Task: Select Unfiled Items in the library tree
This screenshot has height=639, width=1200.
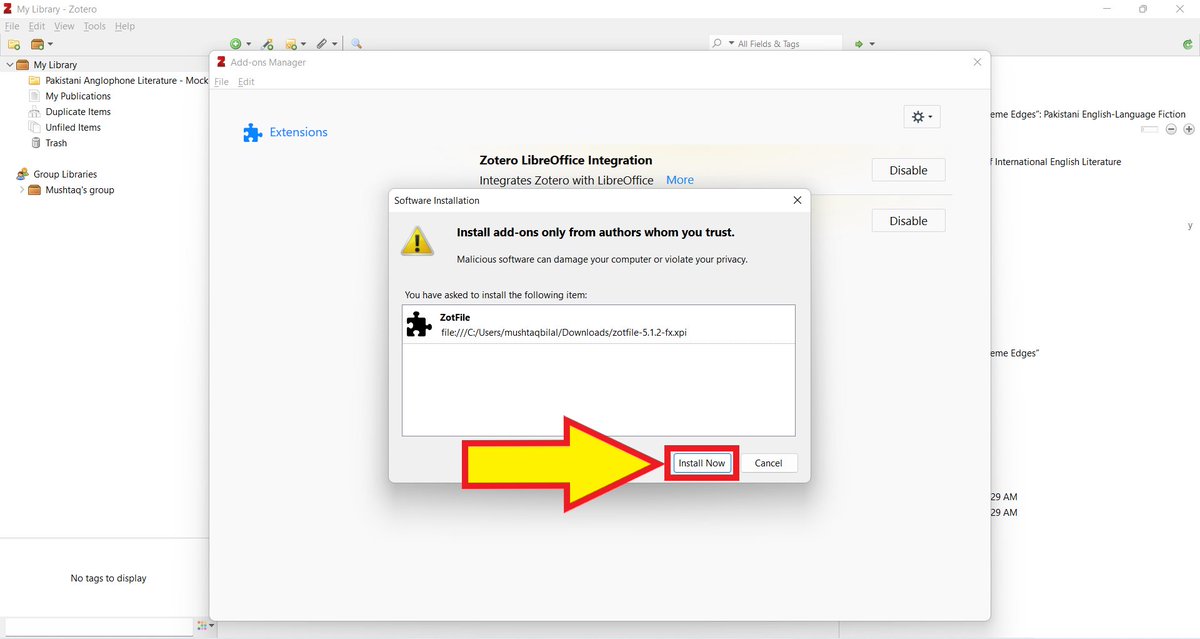Action: pos(73,127)
